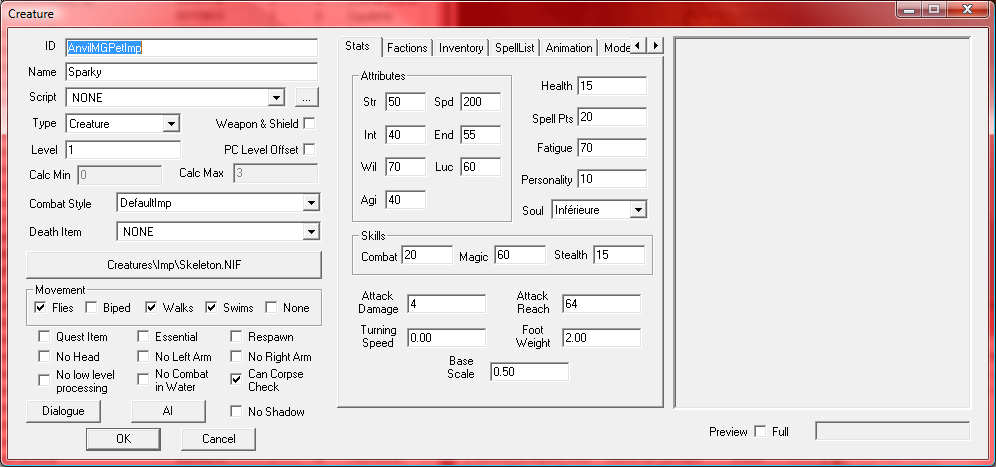The image size is (996, 467).
Task: Click the Creatures\Imp\Skeleton.NIF model button
Action: point(174,265)
